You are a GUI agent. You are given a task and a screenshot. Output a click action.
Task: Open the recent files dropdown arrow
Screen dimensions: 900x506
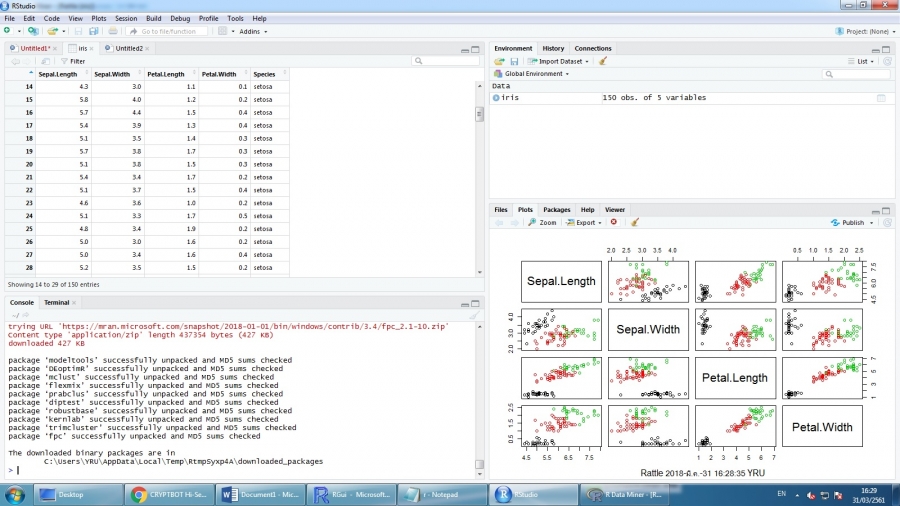point(64,32)
